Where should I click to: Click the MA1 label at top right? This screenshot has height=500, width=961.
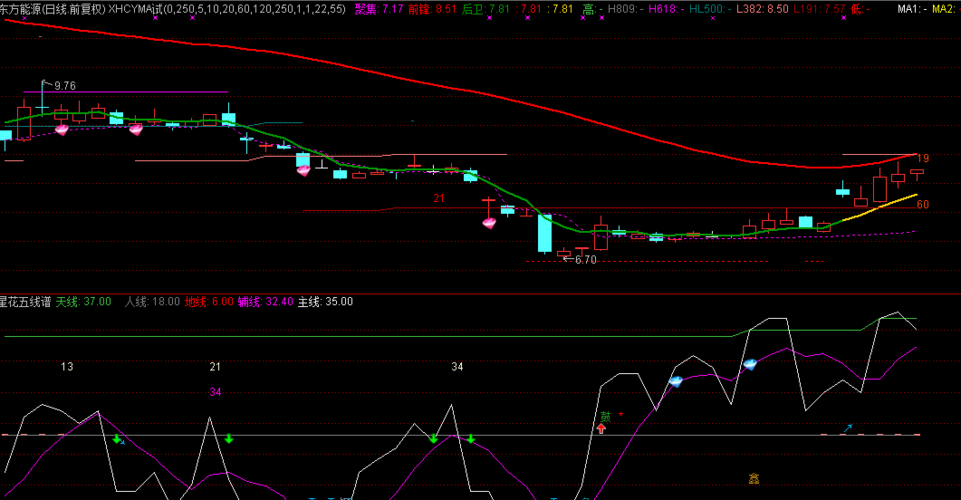(908, 9)
